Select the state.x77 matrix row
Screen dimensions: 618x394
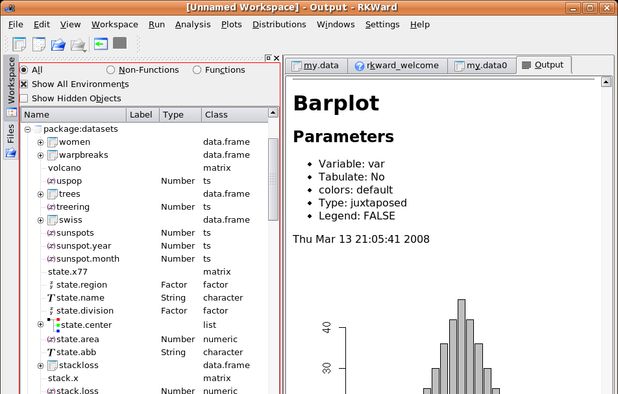144,272
